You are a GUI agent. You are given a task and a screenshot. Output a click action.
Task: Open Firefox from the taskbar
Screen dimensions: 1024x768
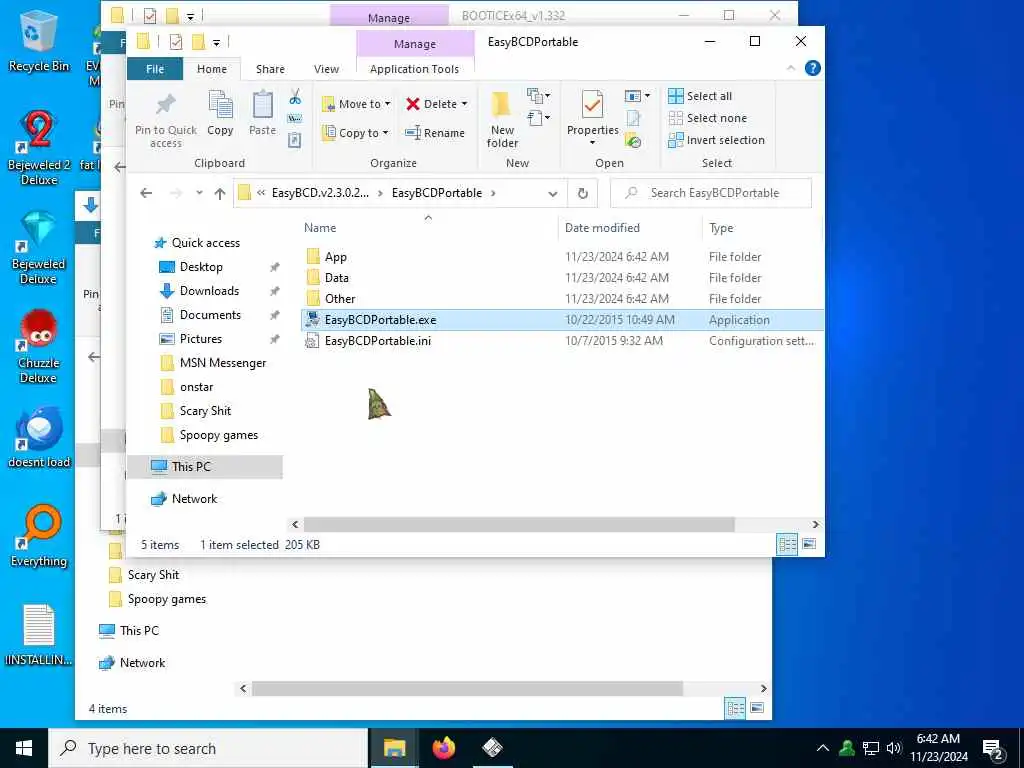[443, 748]
